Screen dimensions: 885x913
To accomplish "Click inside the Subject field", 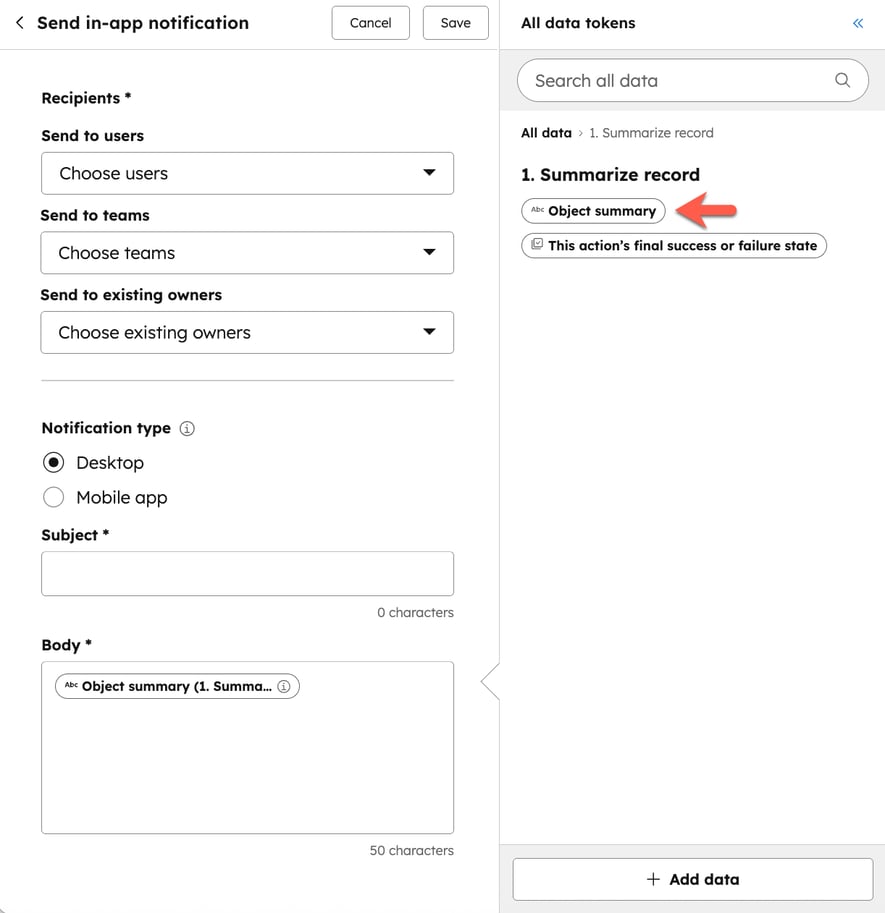I will coord(247,572).
